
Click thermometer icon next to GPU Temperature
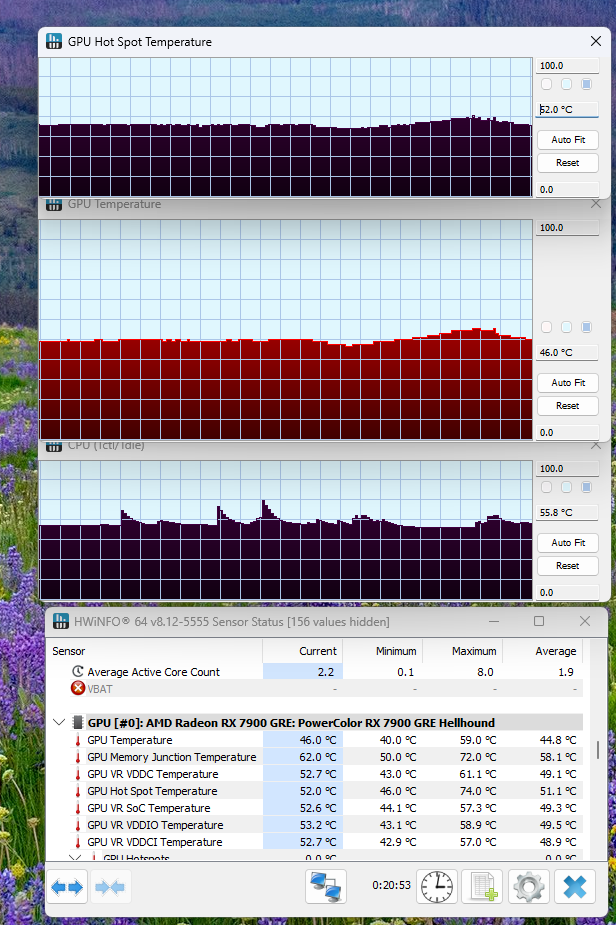pos(77,740)
